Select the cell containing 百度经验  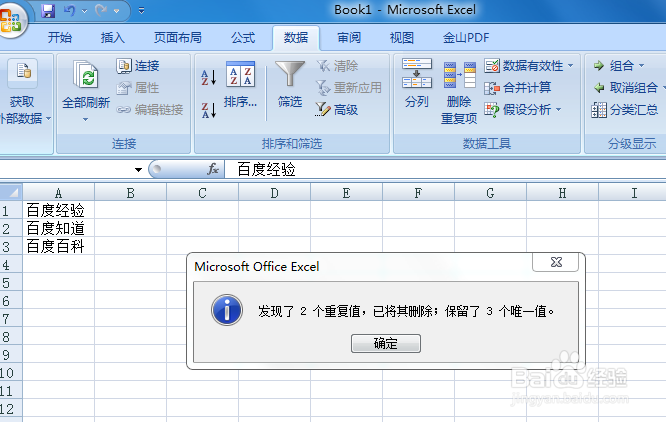(x=59, y=210)
